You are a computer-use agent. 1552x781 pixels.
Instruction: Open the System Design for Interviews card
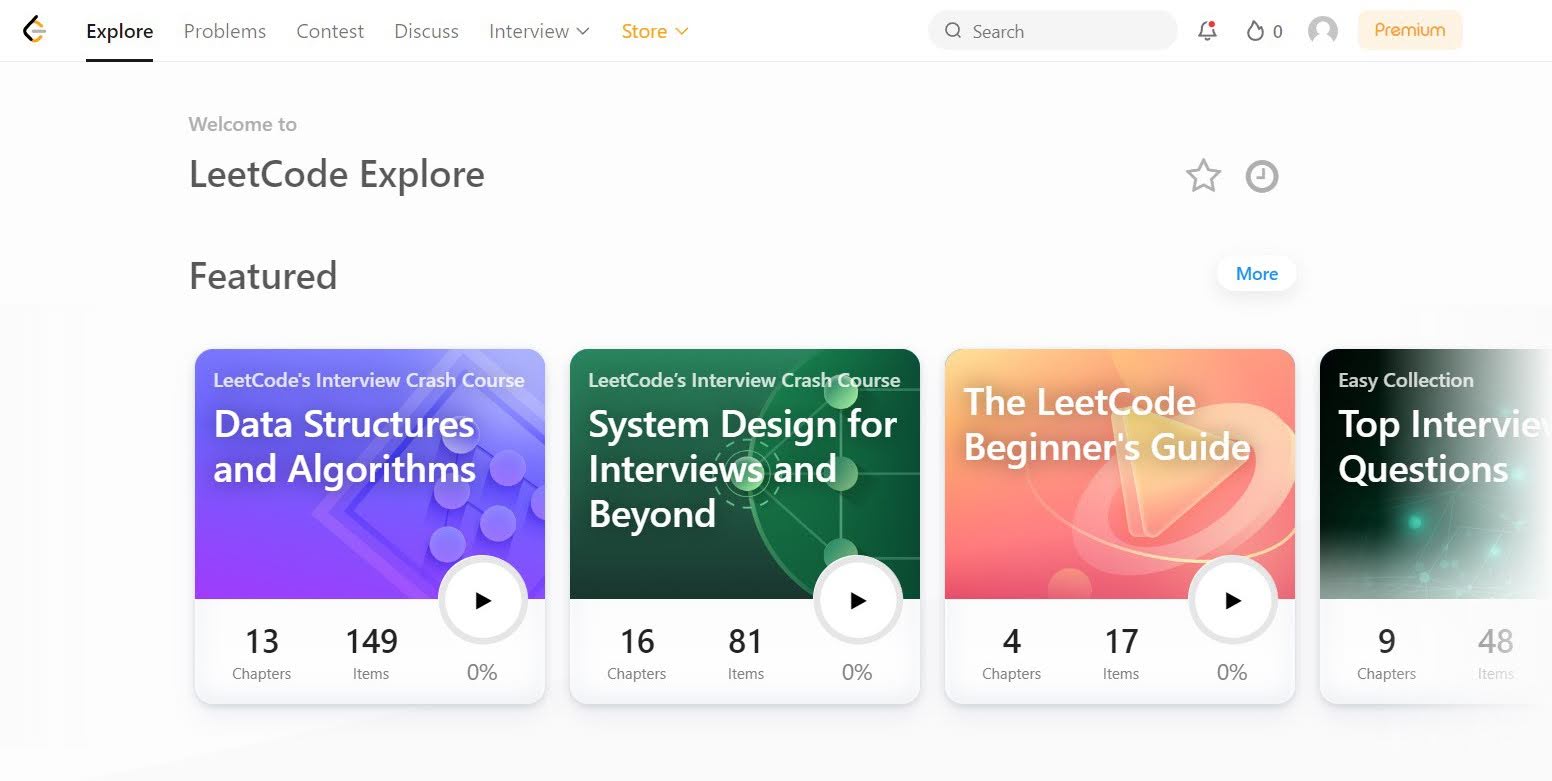point(745,526)
